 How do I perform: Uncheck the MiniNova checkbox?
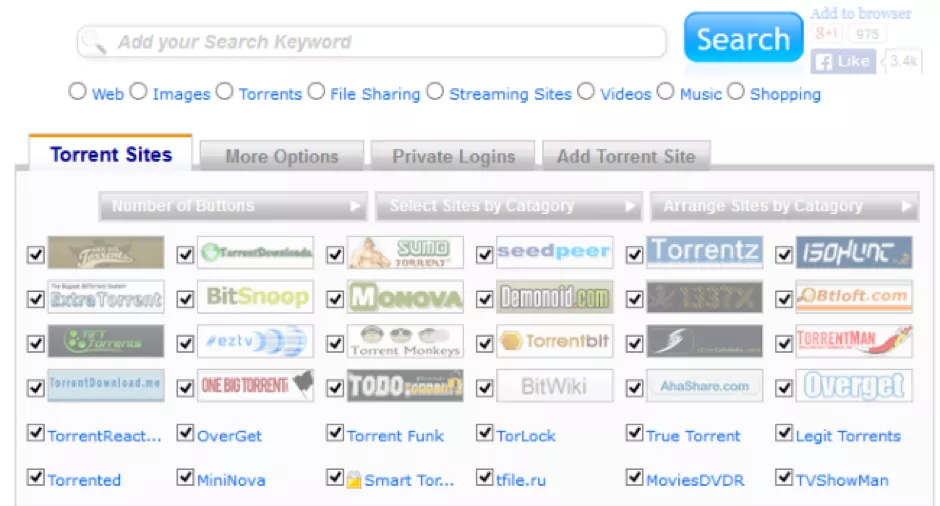tap(185, 477)
